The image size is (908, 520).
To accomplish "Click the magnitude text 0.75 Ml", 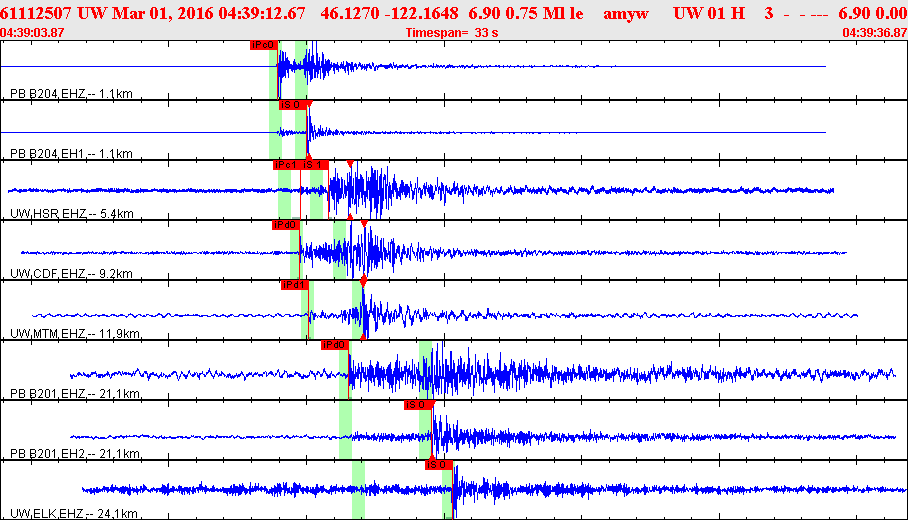I will (534, 13).
